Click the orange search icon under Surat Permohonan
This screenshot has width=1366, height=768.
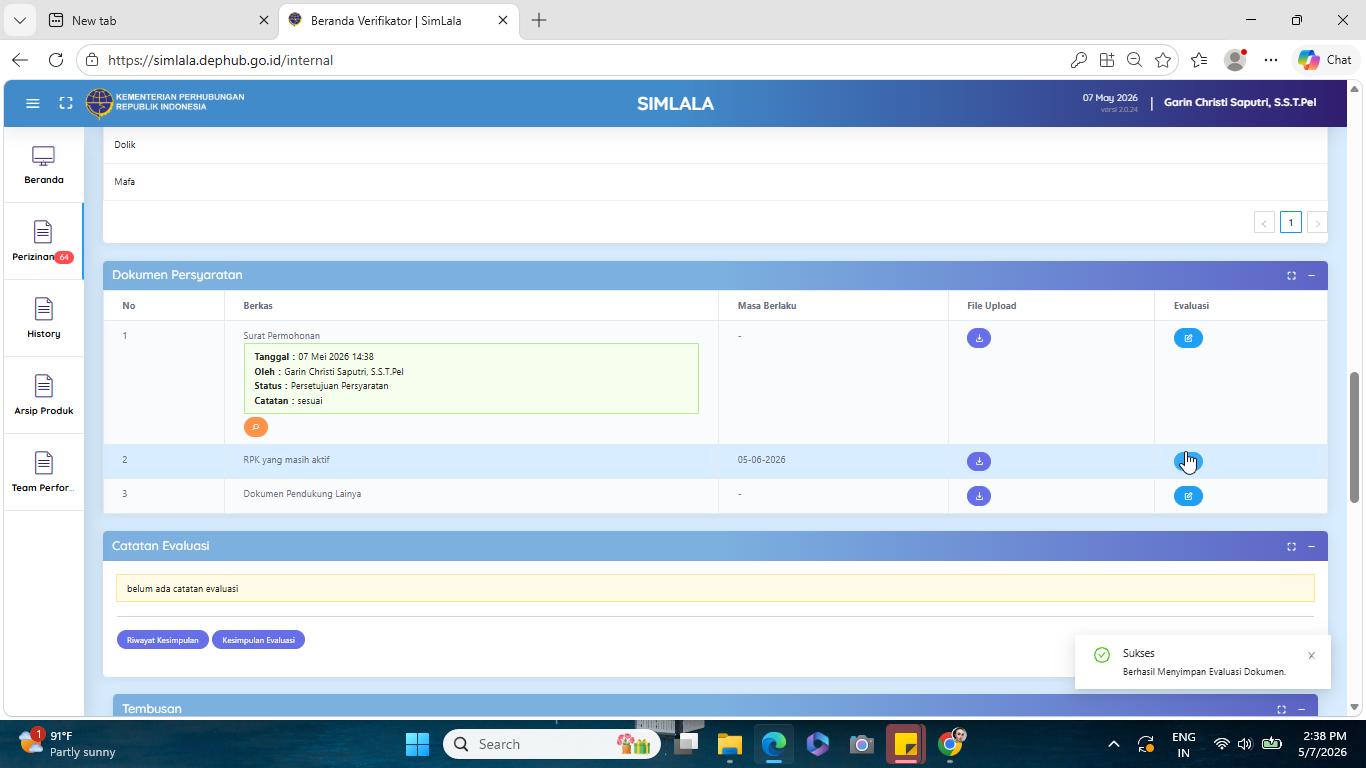tap(256, 427)
